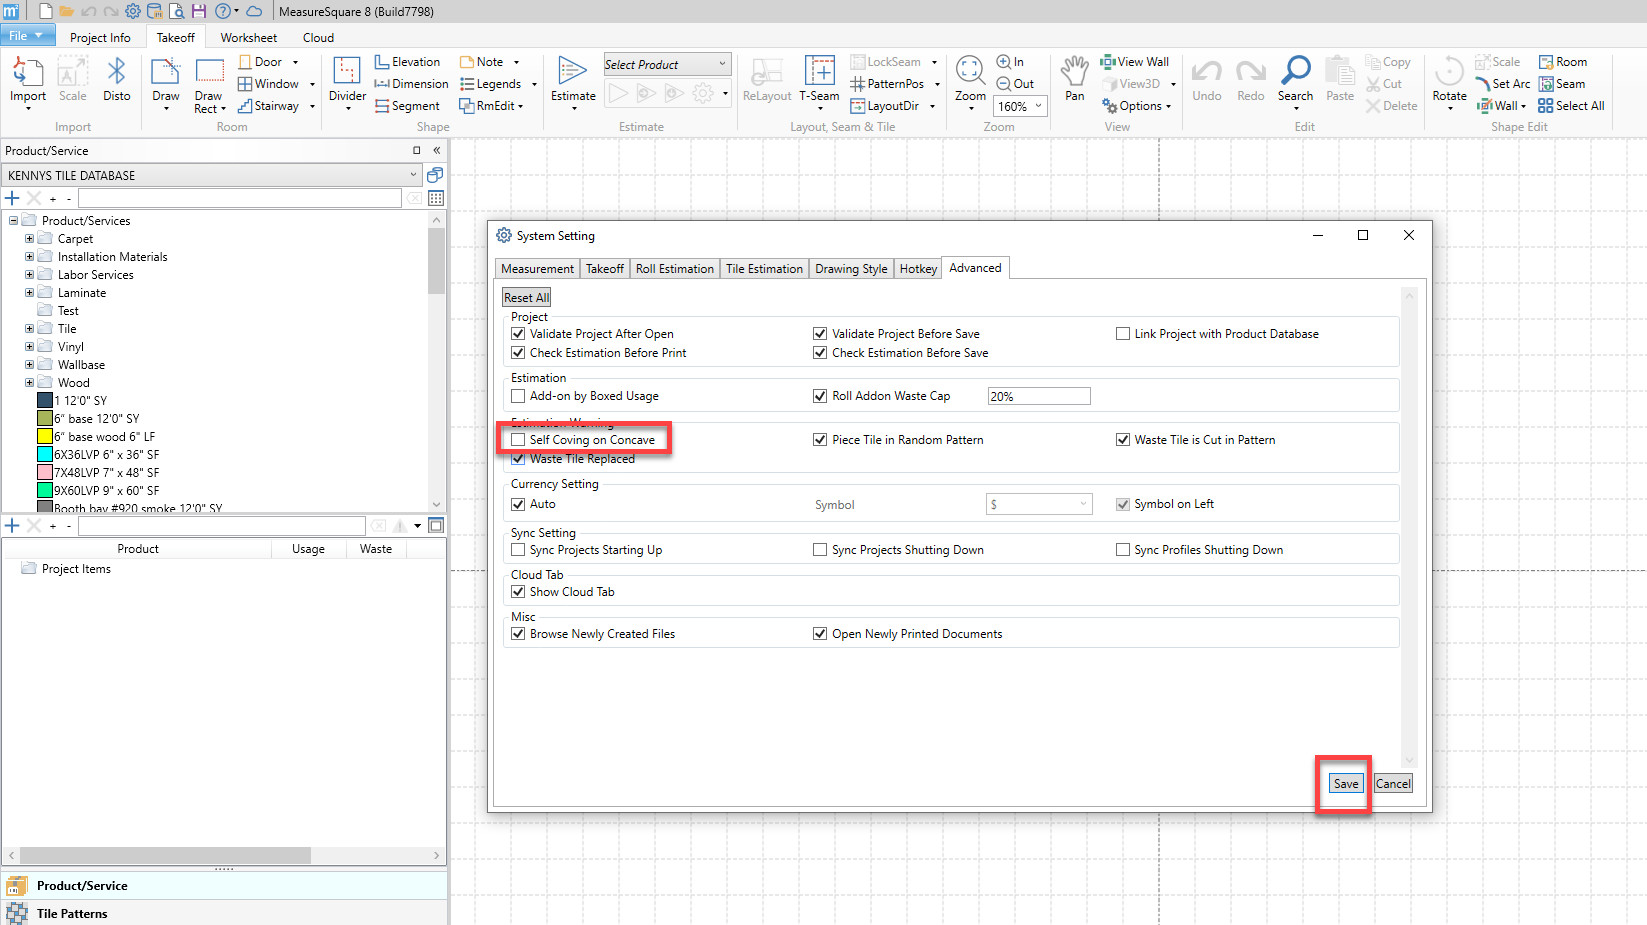The width and height of the screenshot is (1647, 925).
Task: Add a new product with the plus icon
Action: pyautogui.click(x=12, y=198)
